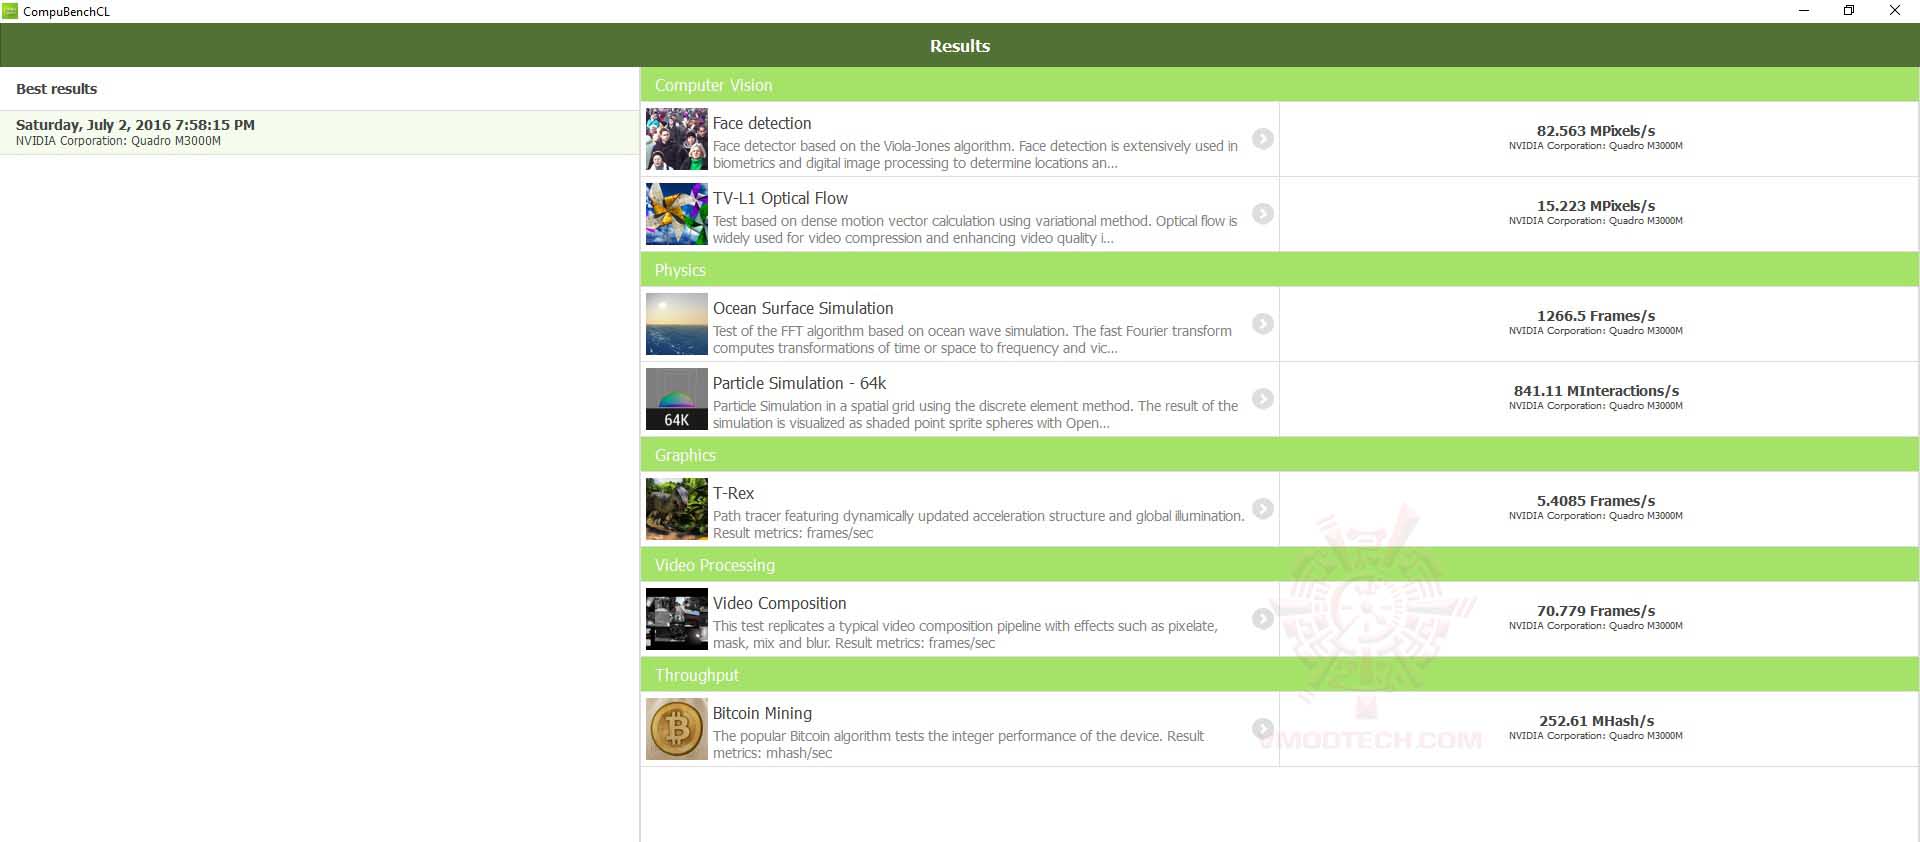
Task: Select the 1266.5 Frames/s result
Action: click(1596, 316)
